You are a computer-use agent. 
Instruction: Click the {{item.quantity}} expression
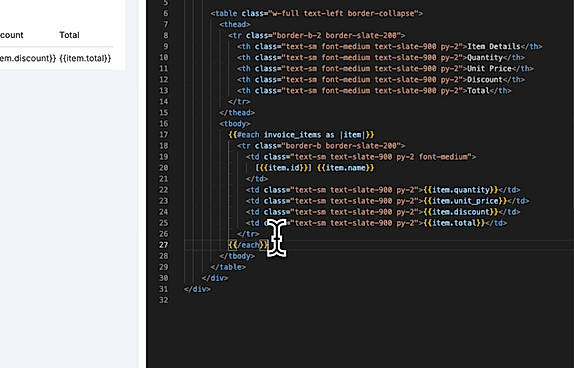(x=461, y=190)
